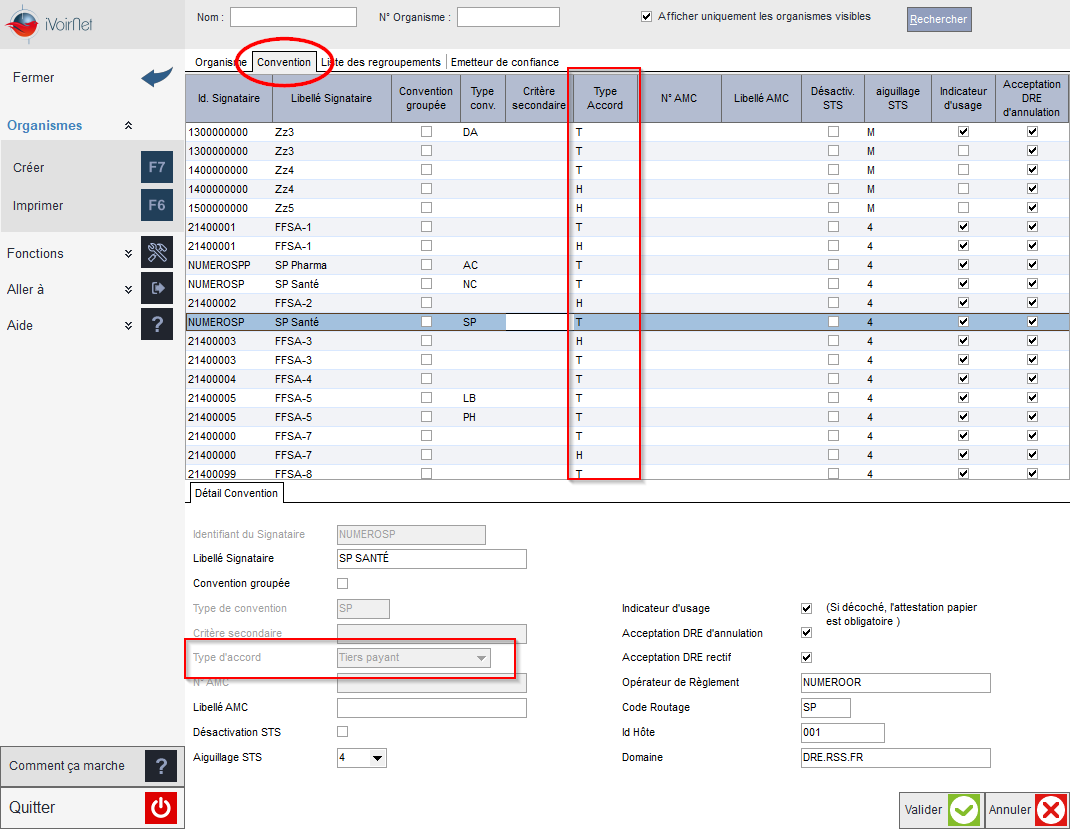Open the Type d'accord combo box
This screenshot has width=1070, height=829.
pos(414,658)
